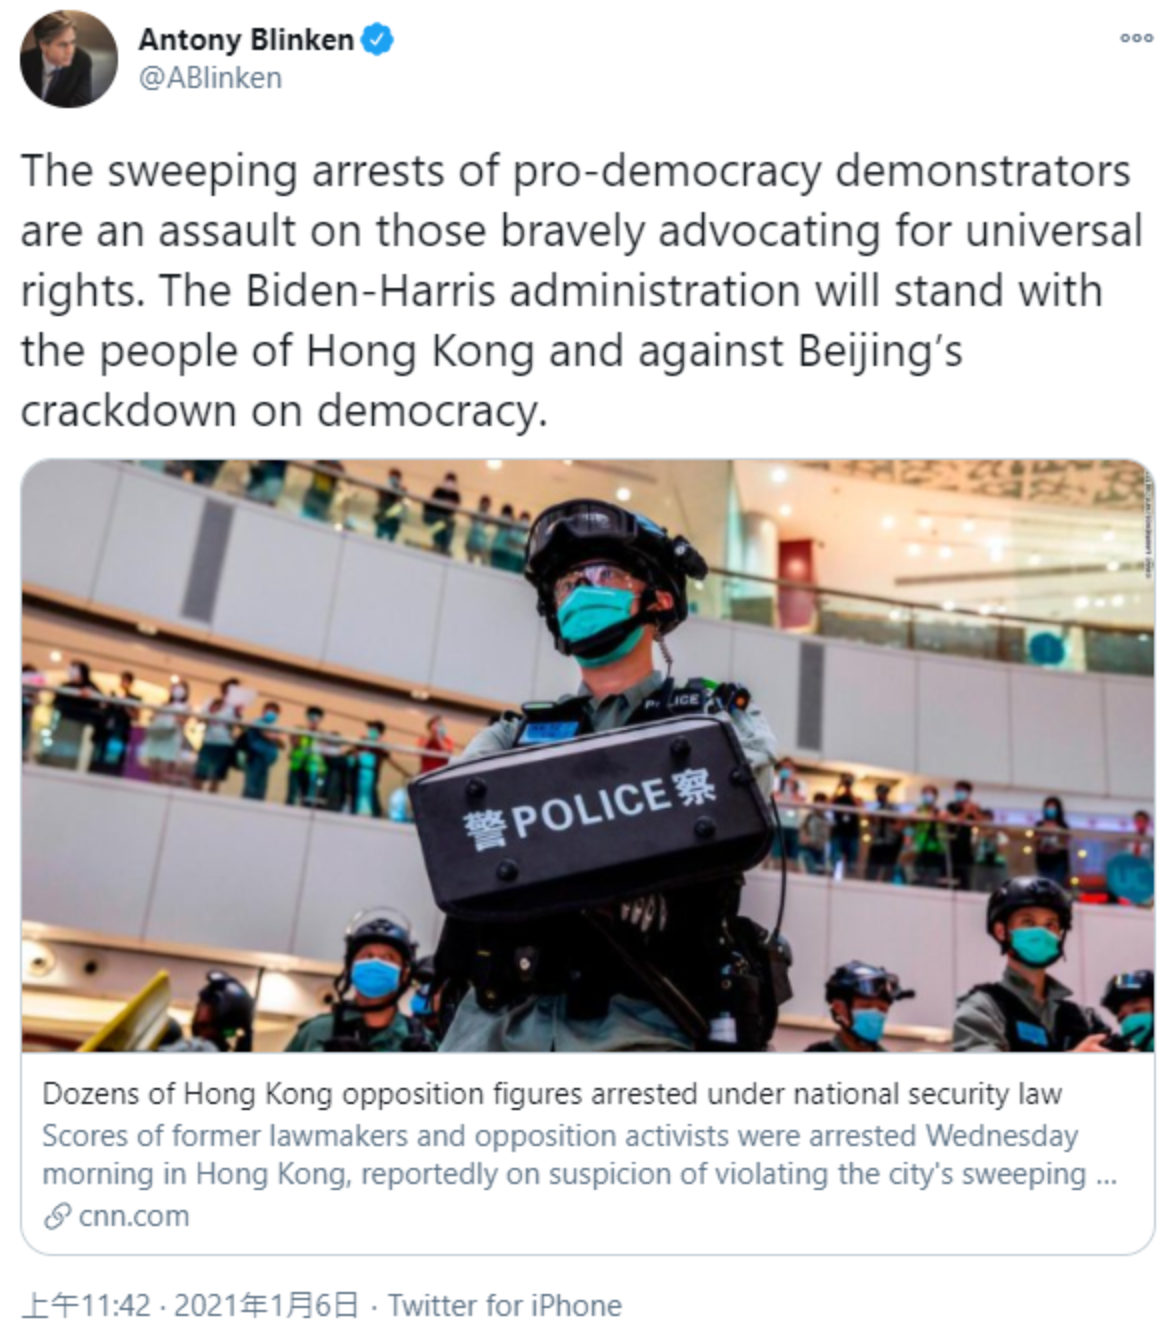Click tweet line beginning 'the people of Hong Kong'
The width and height of the screenshot is (1176, 1338).
[x=491, y=352]
